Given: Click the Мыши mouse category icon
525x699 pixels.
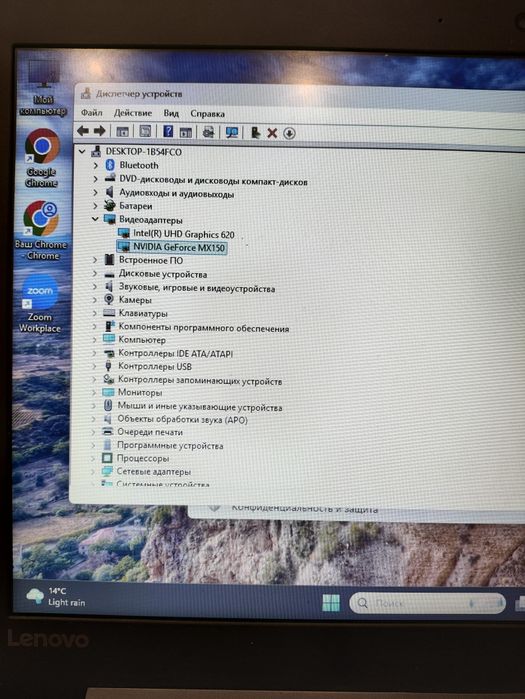Looking at the screenshot, I should click(108, 405).
